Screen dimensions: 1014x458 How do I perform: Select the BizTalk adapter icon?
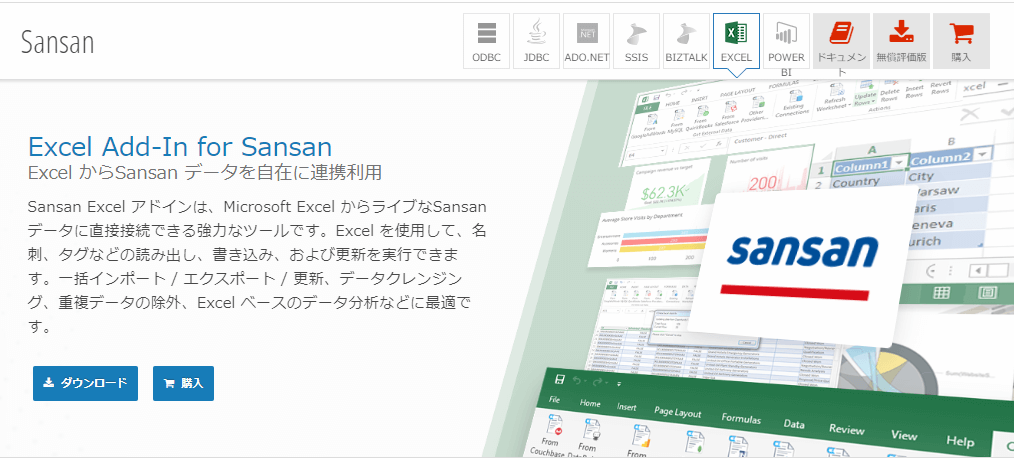pos(686,41)
